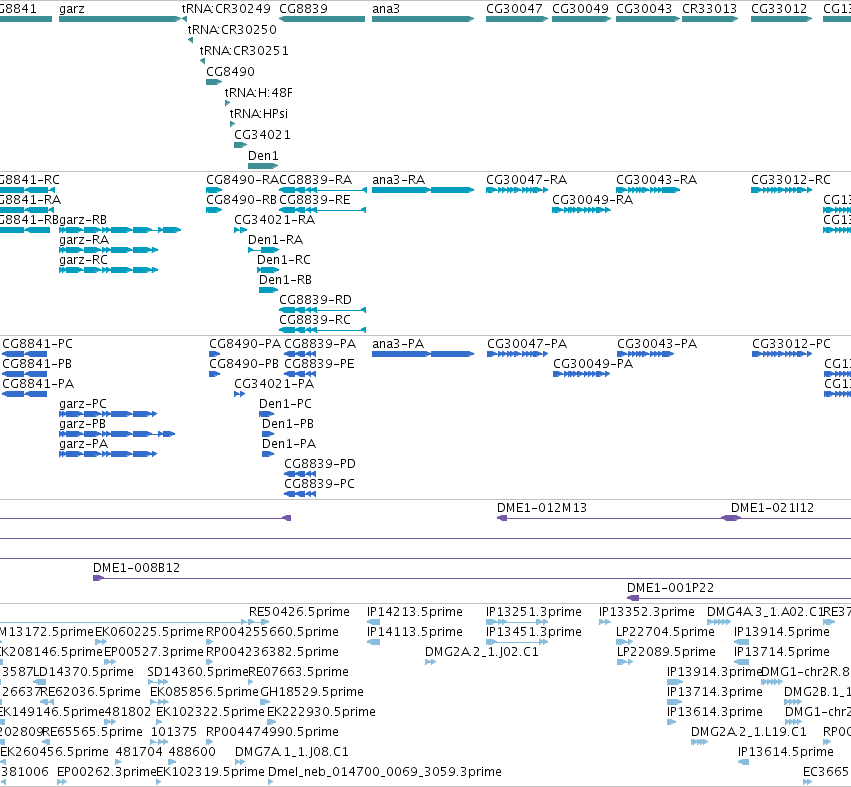Select the DME1-021I12 clone label

[x=772, y=508]
